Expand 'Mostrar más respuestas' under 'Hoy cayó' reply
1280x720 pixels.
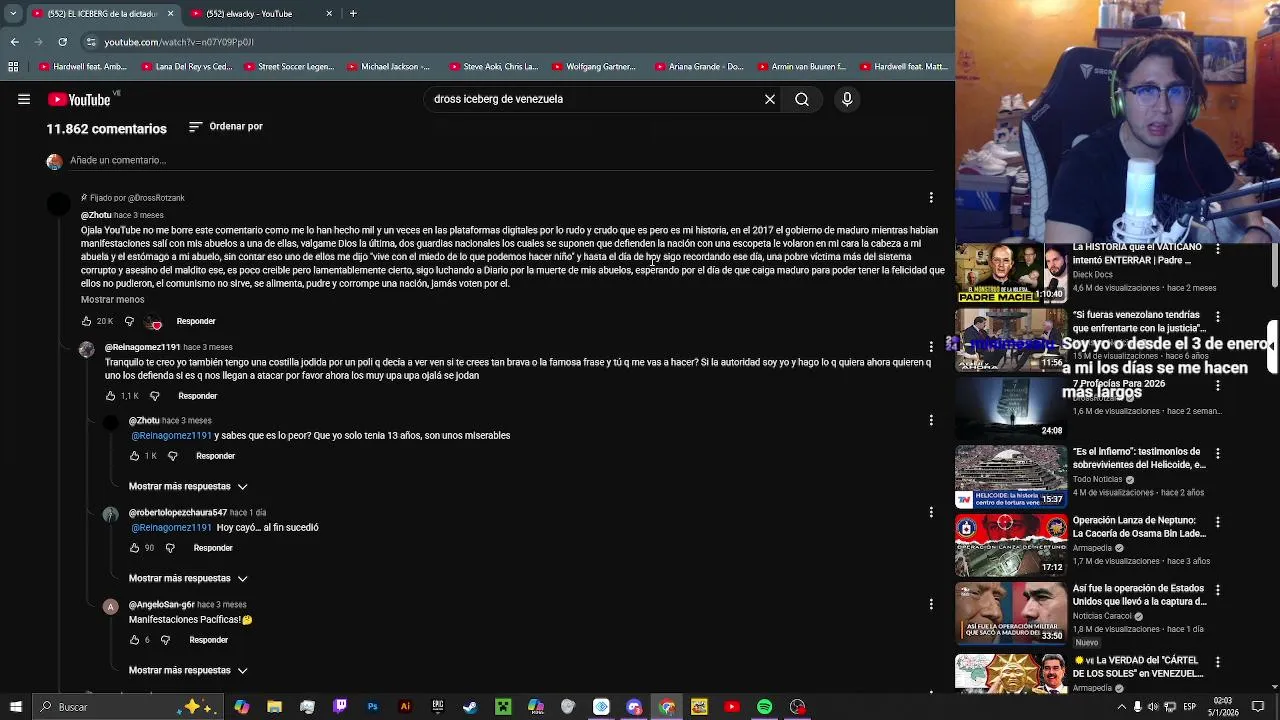point(188,578)
